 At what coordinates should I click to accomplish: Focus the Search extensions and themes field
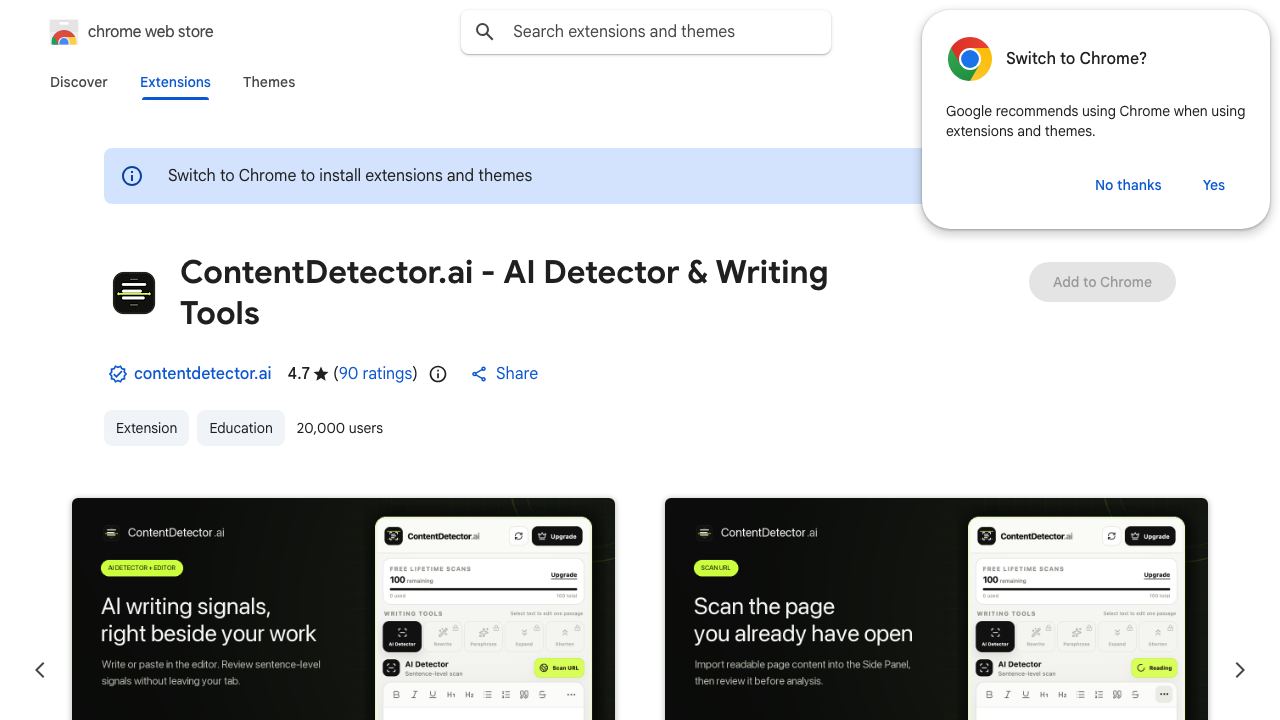click(646, 32)
